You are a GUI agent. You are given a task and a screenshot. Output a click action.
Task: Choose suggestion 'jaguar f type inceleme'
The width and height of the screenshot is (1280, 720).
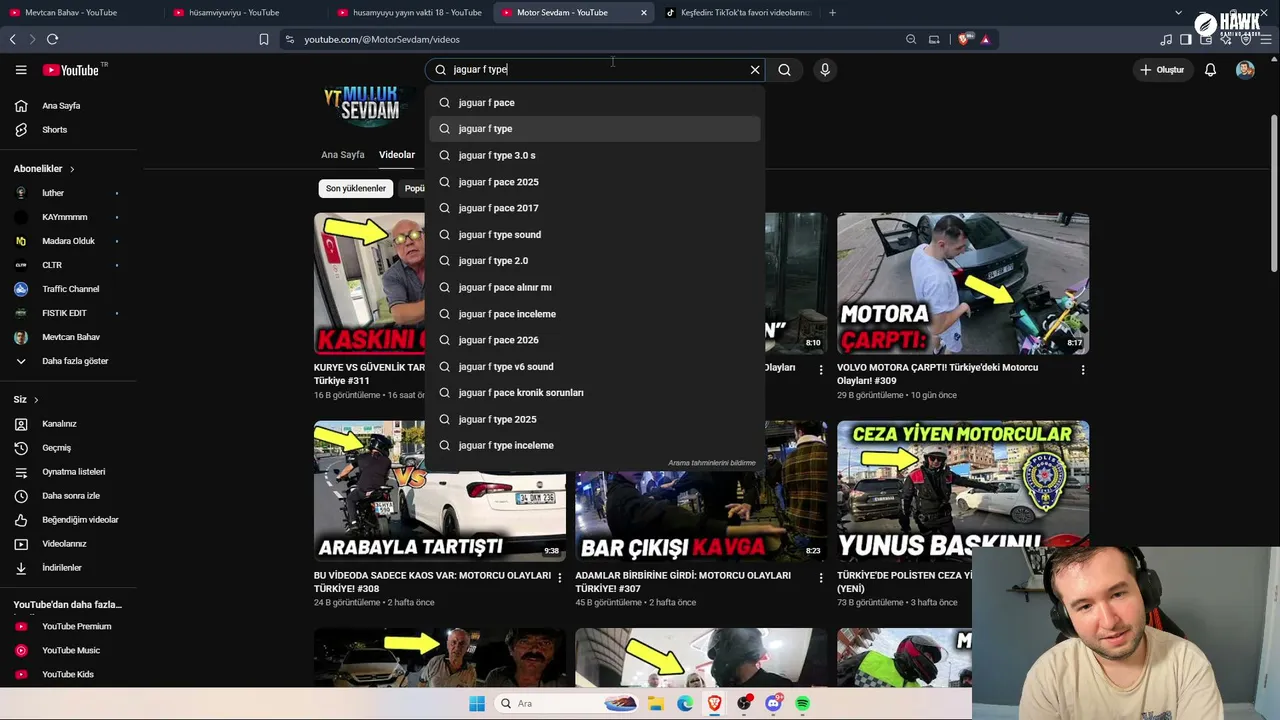coord(595,446)
